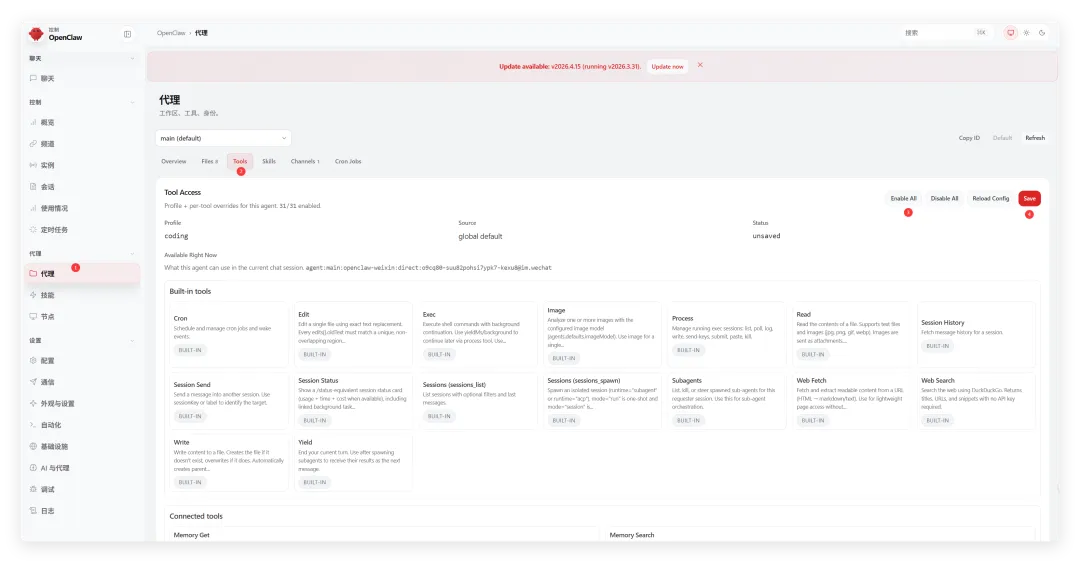Open the 概览 overview icon in sidebar

[33, 122]
